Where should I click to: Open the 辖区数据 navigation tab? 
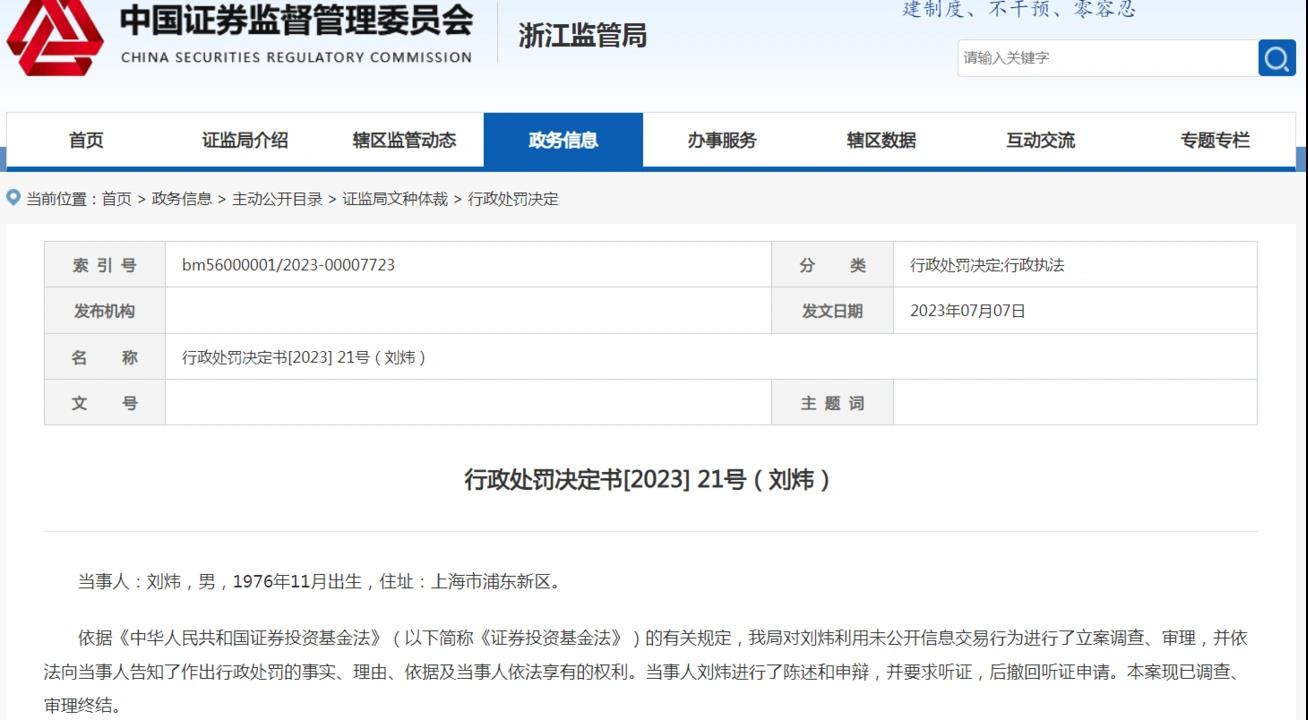881,140
